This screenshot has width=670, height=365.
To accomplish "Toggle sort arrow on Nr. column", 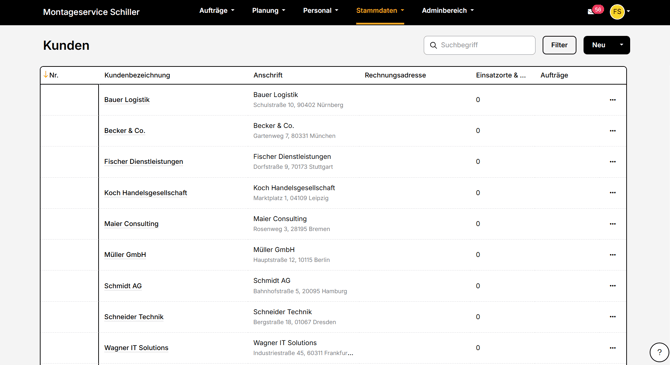I will point(46,75).
